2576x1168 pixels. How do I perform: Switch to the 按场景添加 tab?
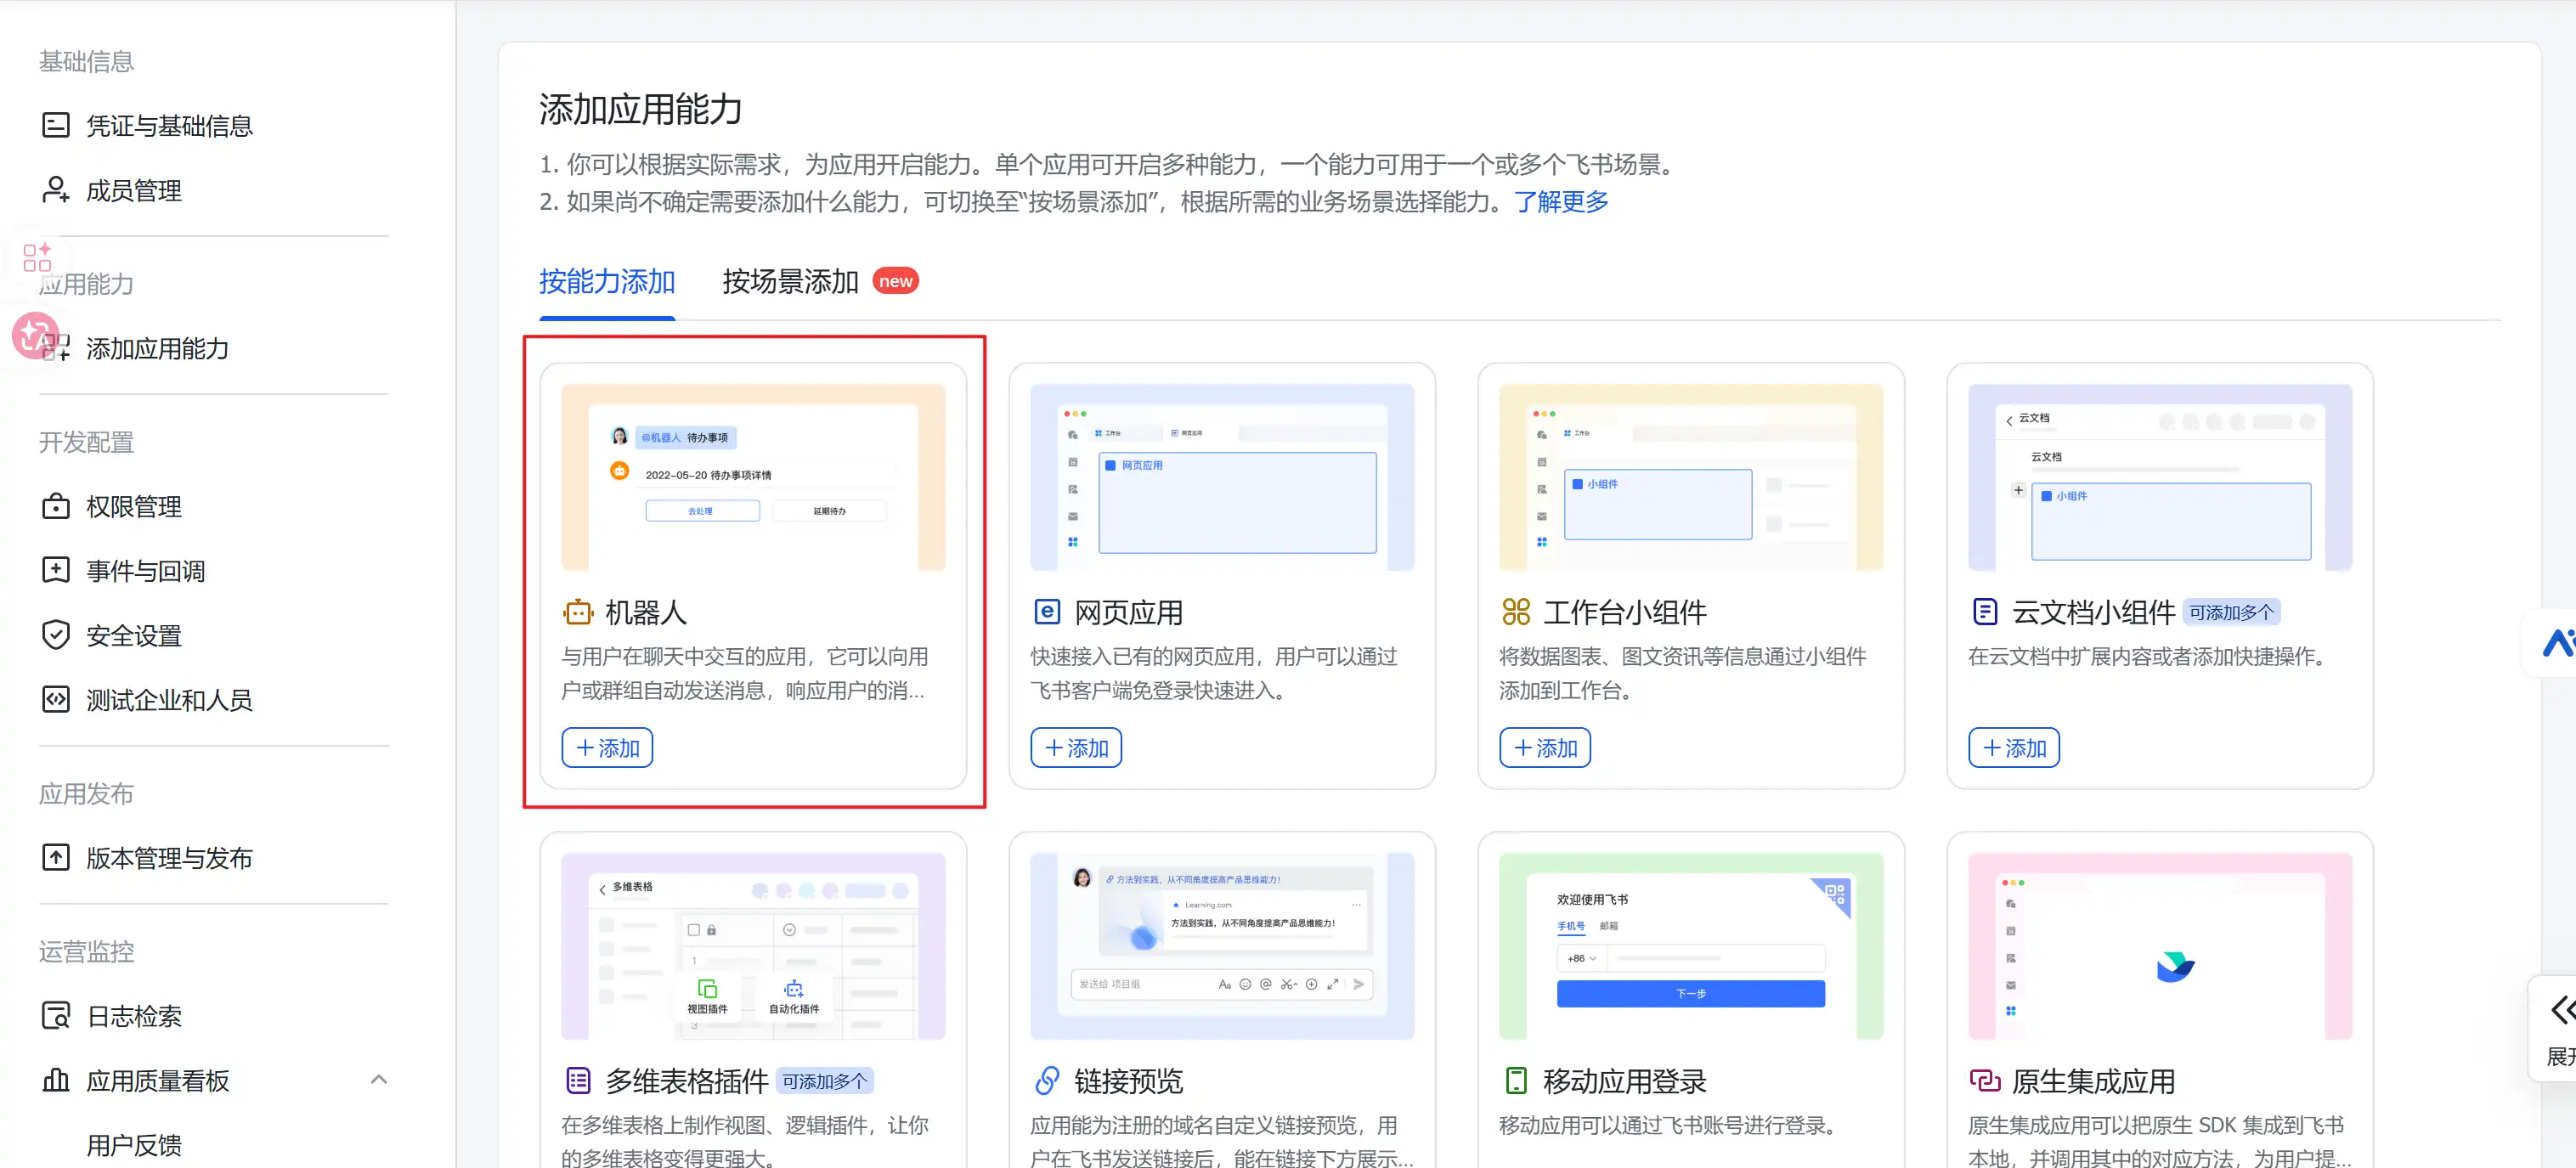tap(789, 281)
